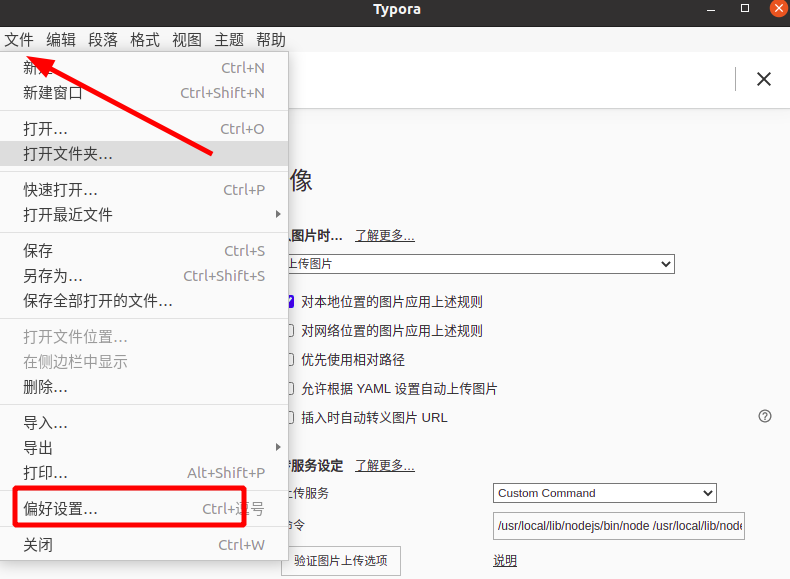Choose 快速打开… entry
The image size is (790, 579).
click(144, 190)
